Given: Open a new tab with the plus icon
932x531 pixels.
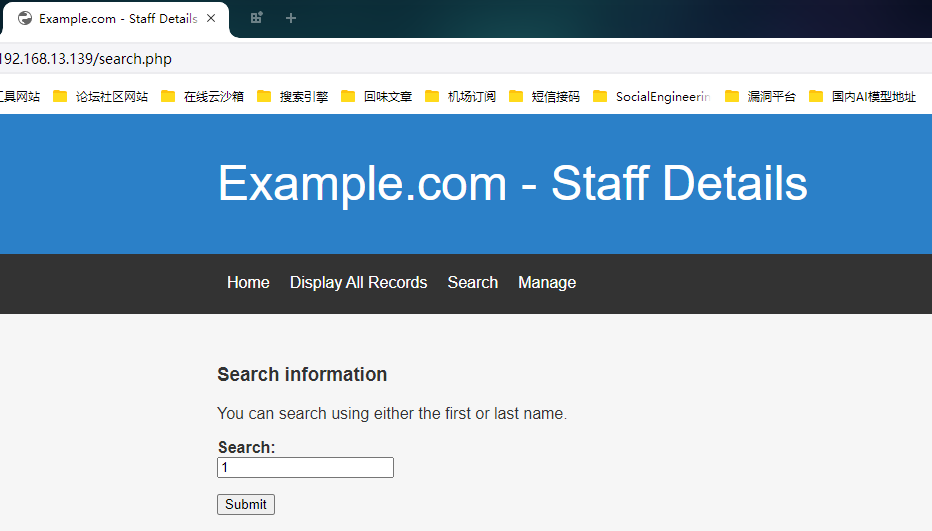Looking at the screenshot, I should [291, 18].
